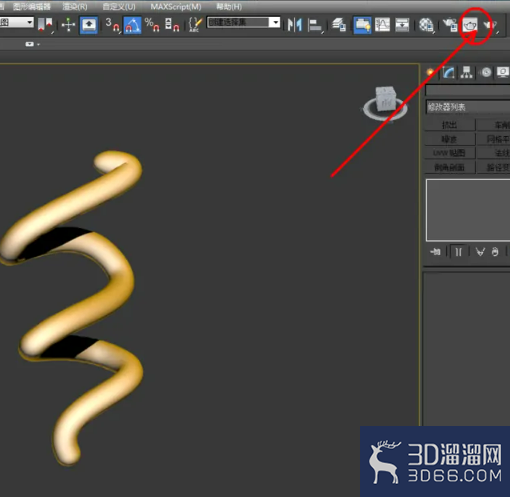Toggle the Angle Snap button
This screenshot has width=510, height=497.
(x=132, y=25)
